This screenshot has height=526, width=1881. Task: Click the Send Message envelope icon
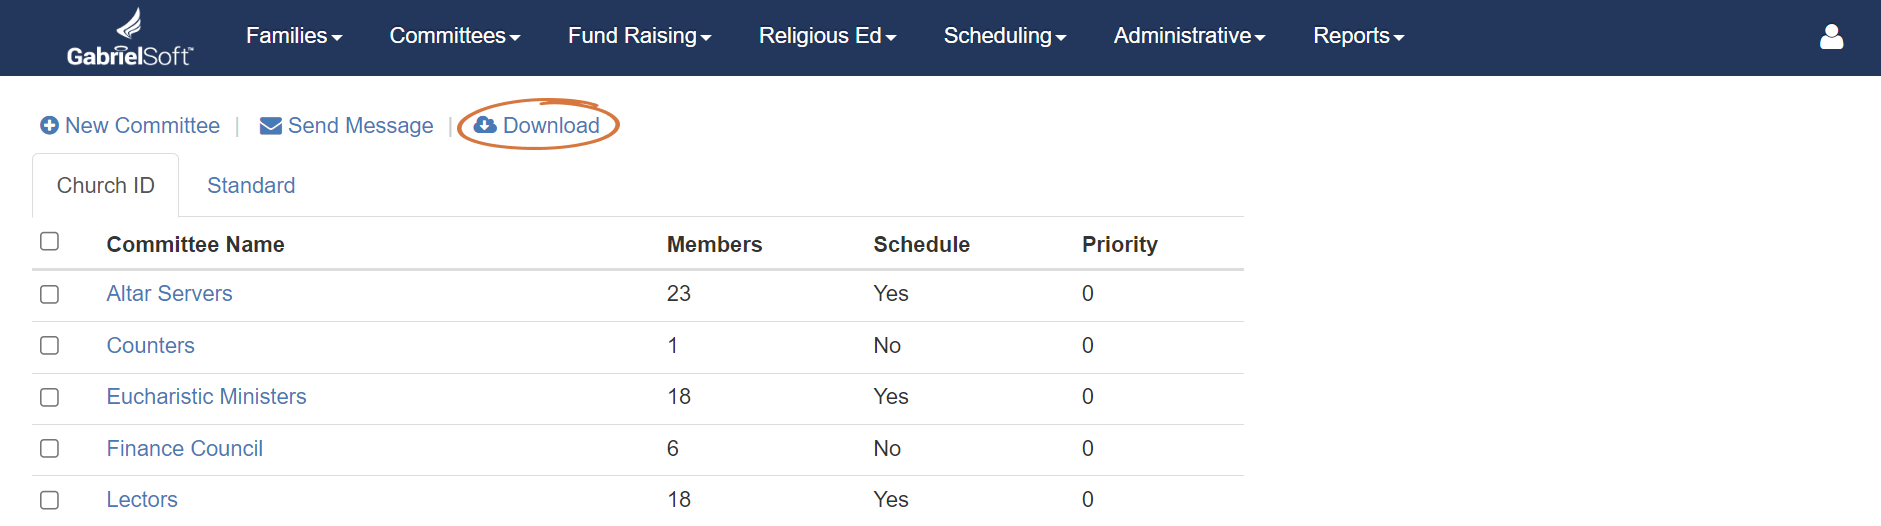270,126
